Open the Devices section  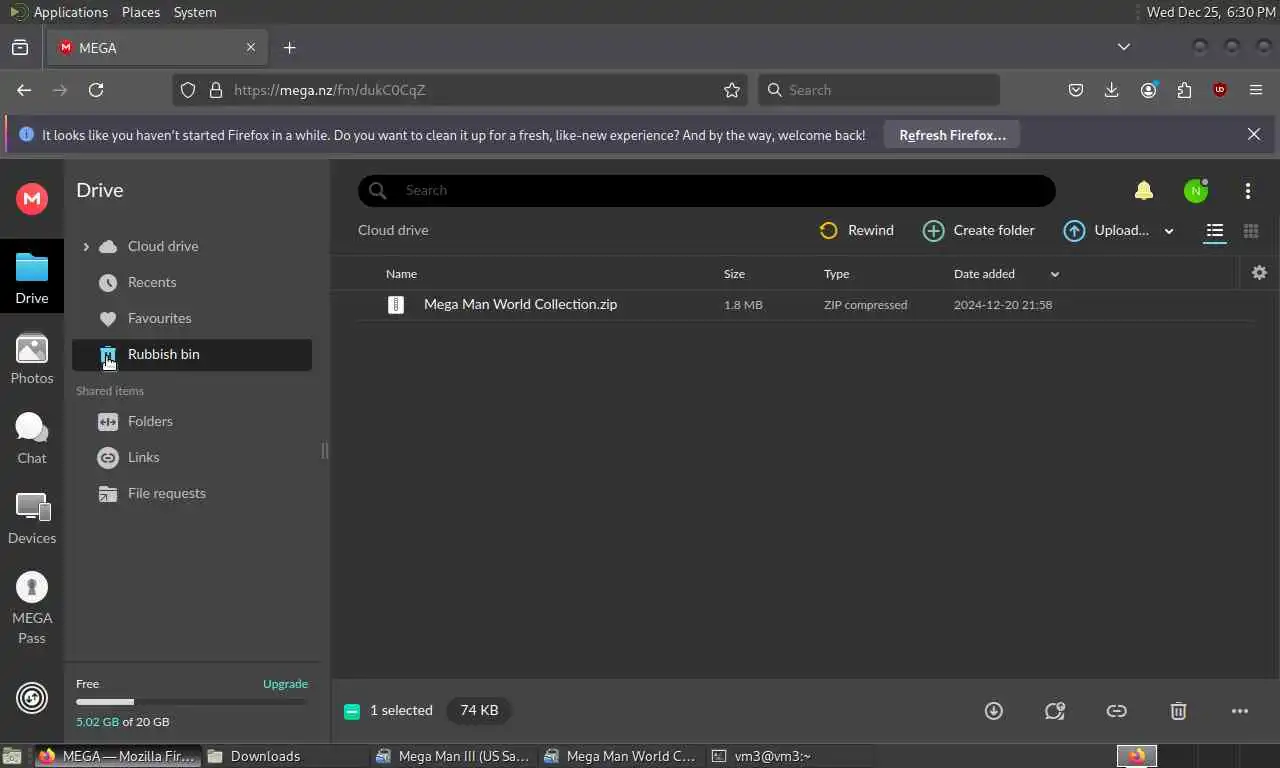click(32, 519)
